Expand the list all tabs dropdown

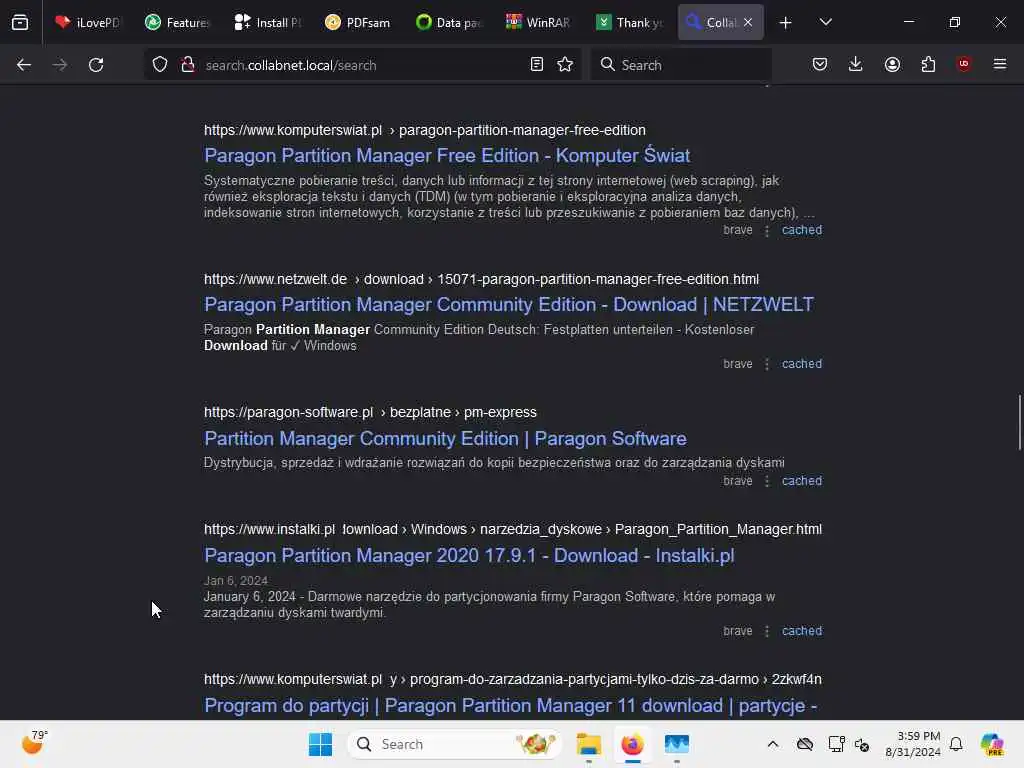click(x=825, y=23)
